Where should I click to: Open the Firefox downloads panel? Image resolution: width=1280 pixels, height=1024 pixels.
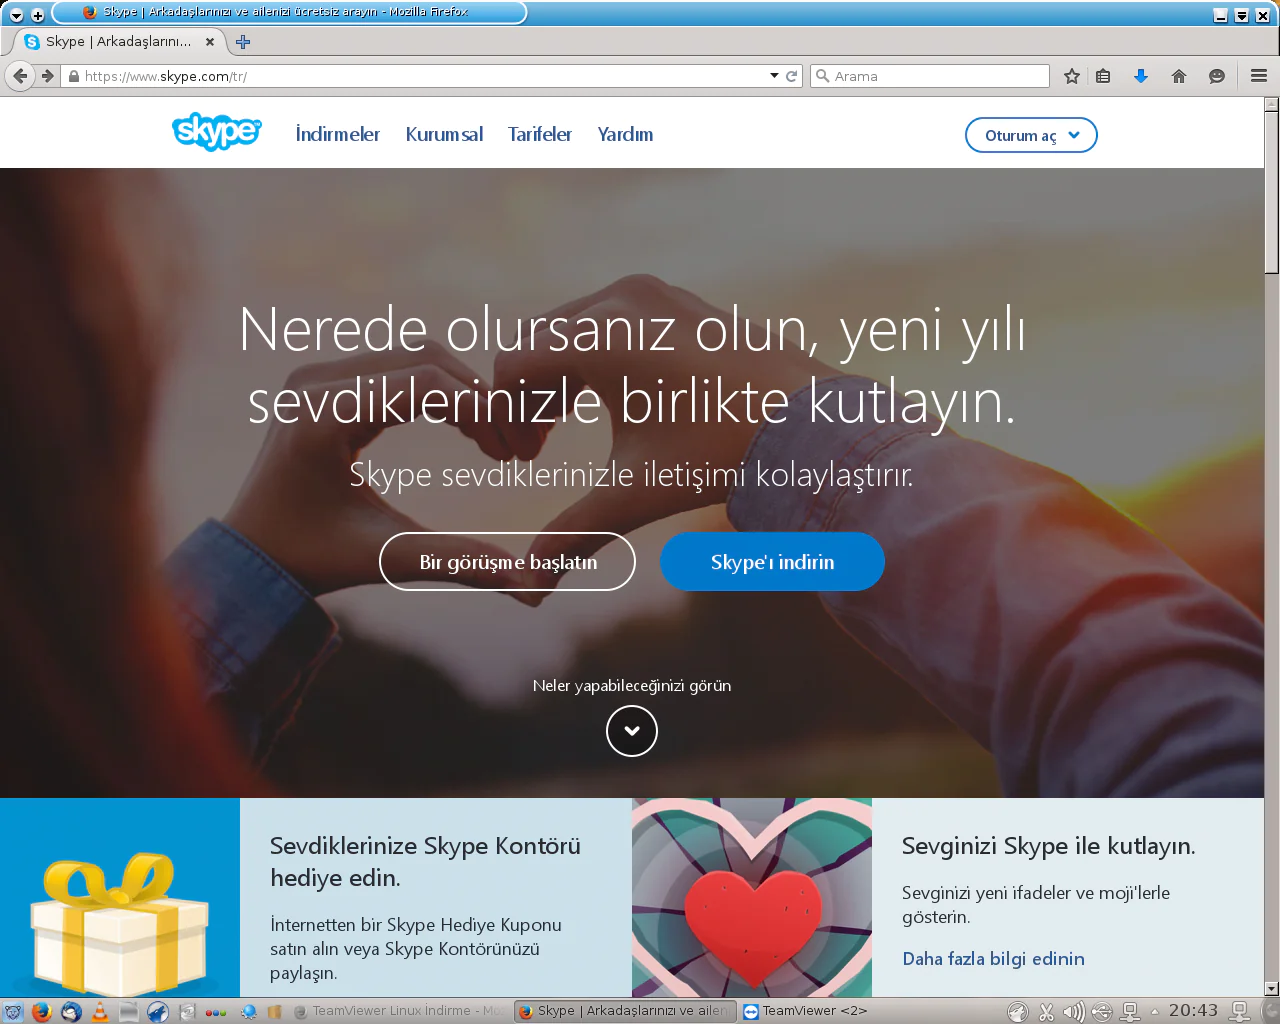pos(1141,75)
